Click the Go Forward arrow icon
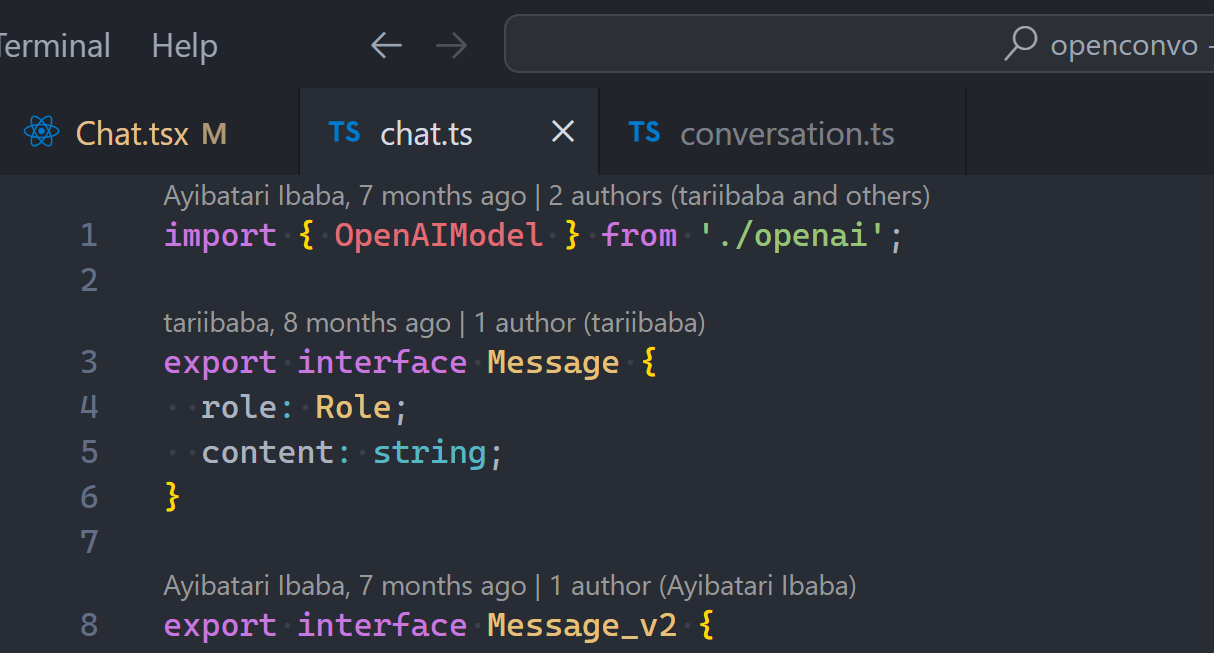 coord(452,45)
